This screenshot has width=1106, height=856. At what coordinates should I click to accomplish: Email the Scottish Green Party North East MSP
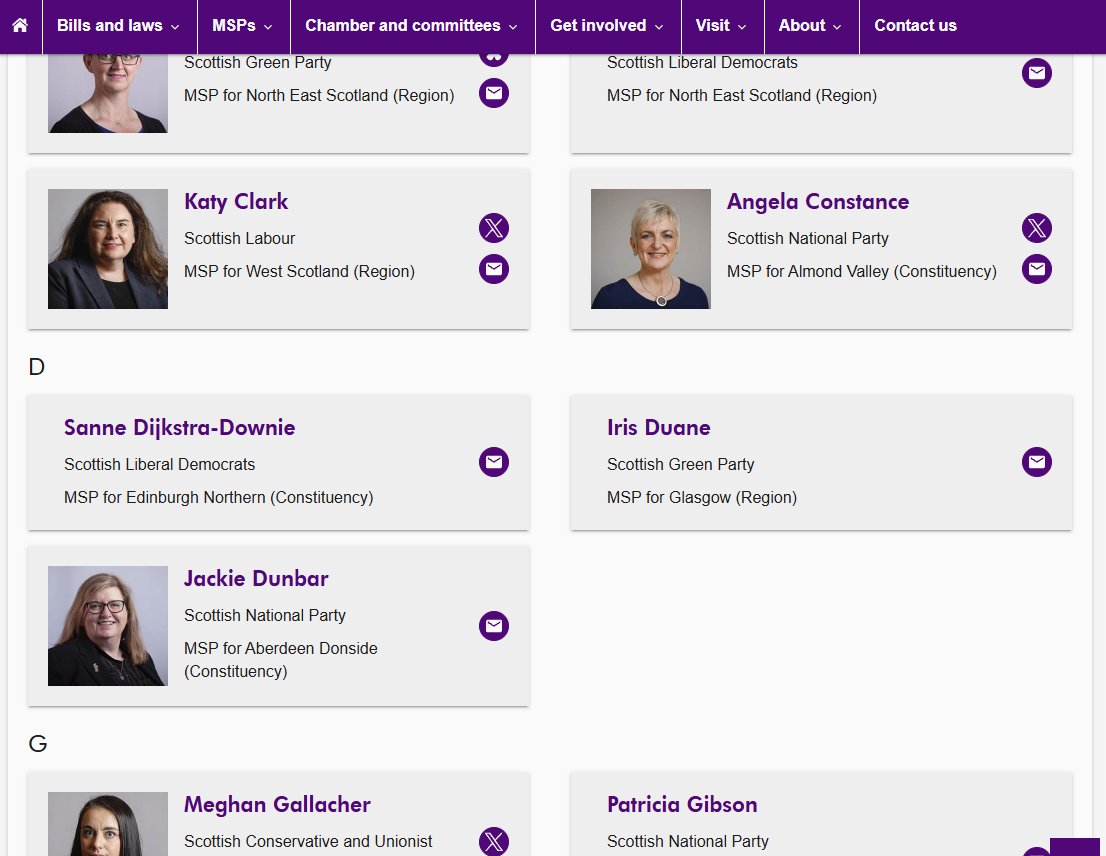coord(494,93)
